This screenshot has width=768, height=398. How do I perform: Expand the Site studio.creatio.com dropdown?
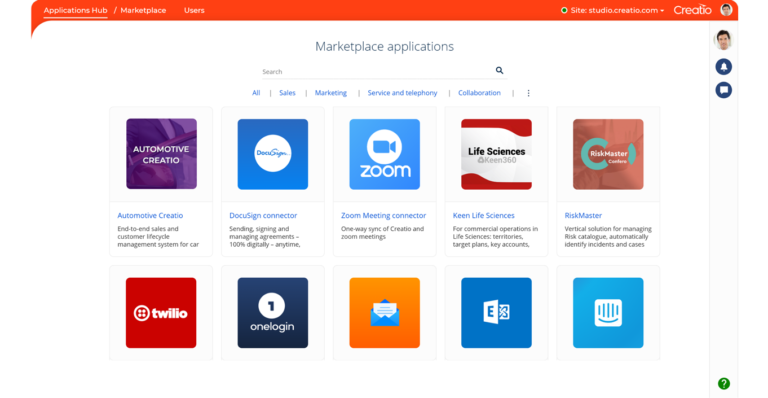click(613, 10)
